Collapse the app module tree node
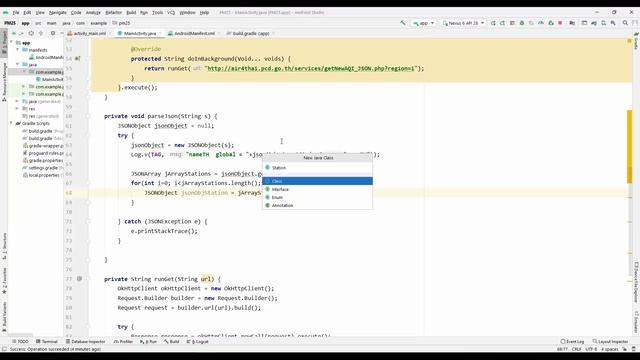 [x=11, y=42]
